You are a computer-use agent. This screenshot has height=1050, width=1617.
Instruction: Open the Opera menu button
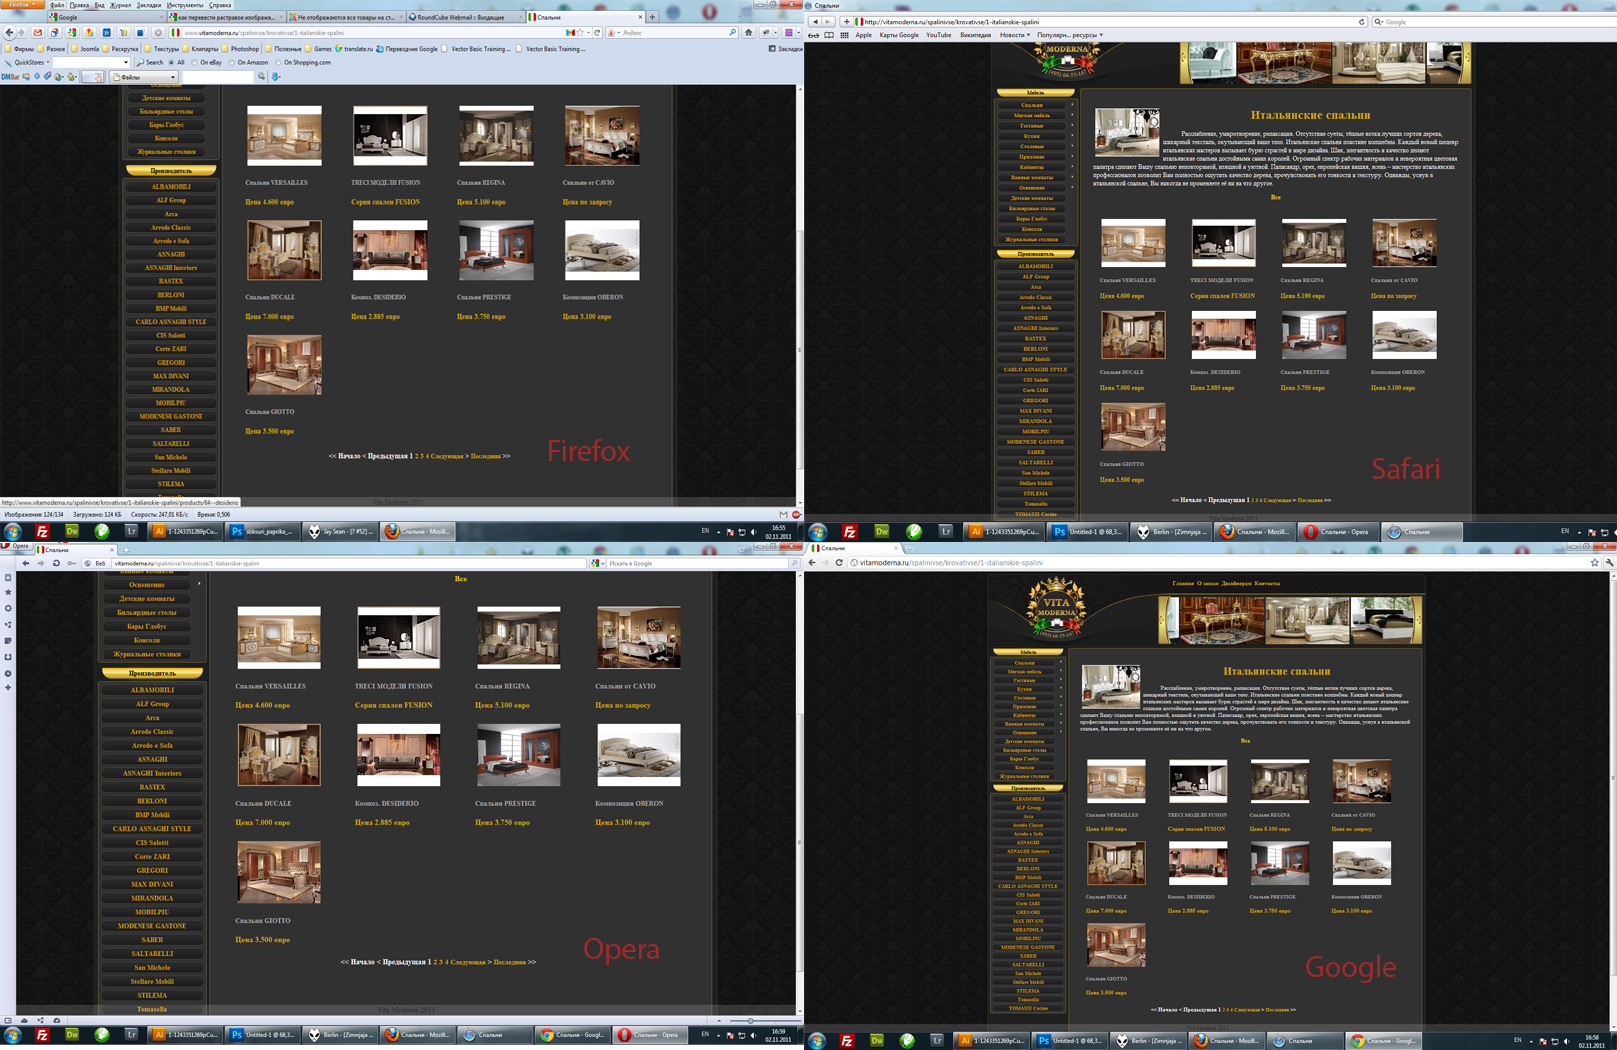pos(16,547)
